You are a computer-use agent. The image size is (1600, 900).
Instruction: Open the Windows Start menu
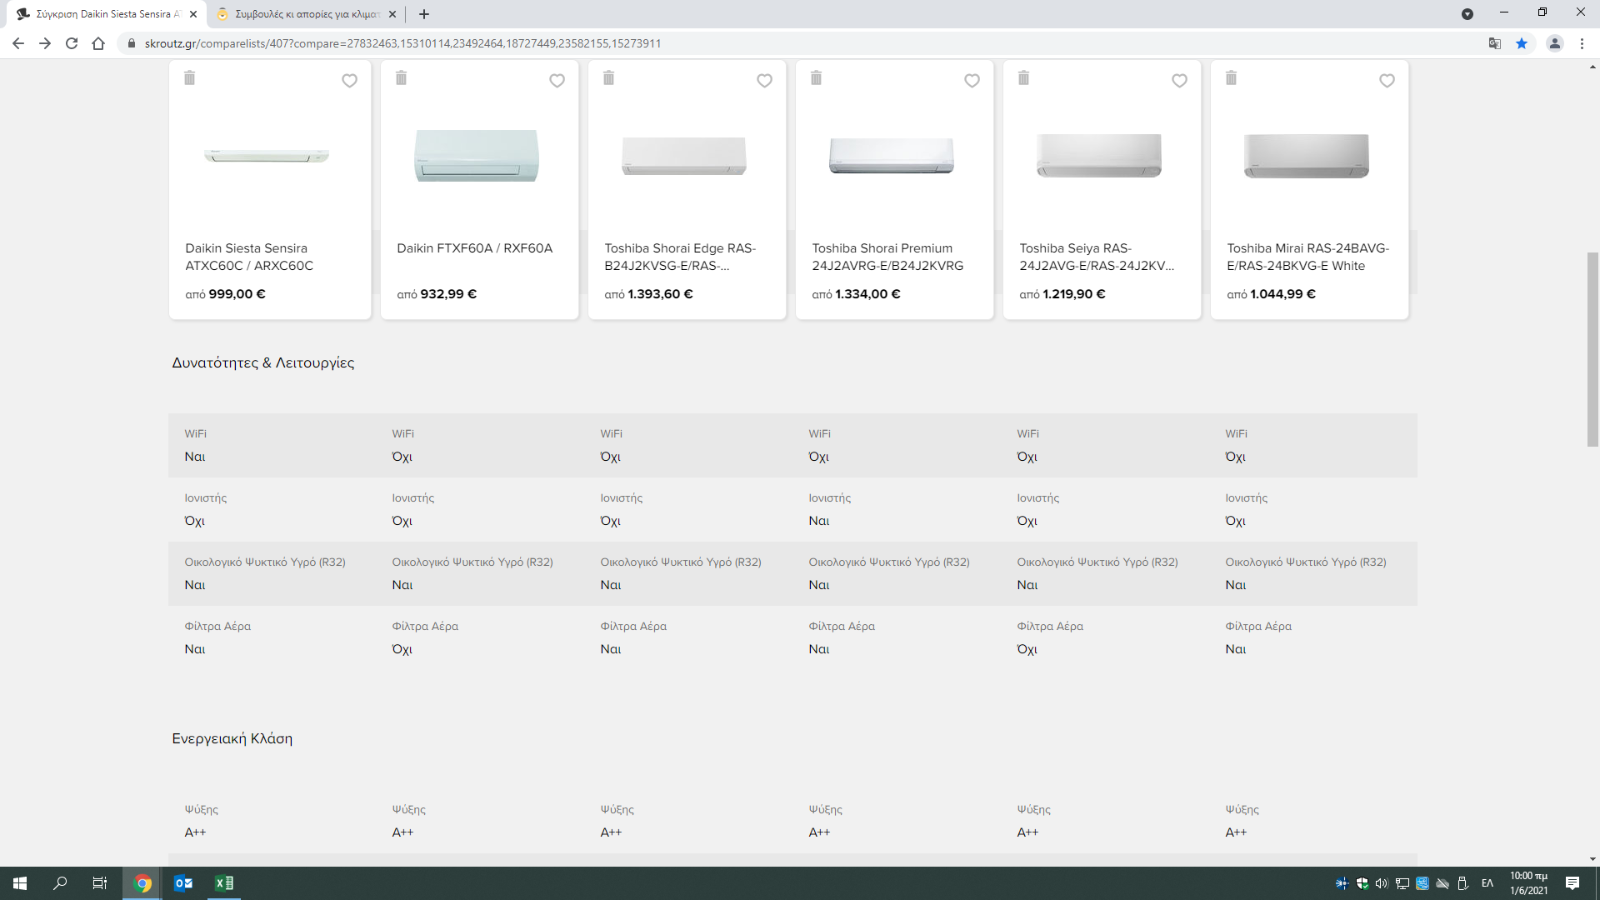click(x=20, y=883)
